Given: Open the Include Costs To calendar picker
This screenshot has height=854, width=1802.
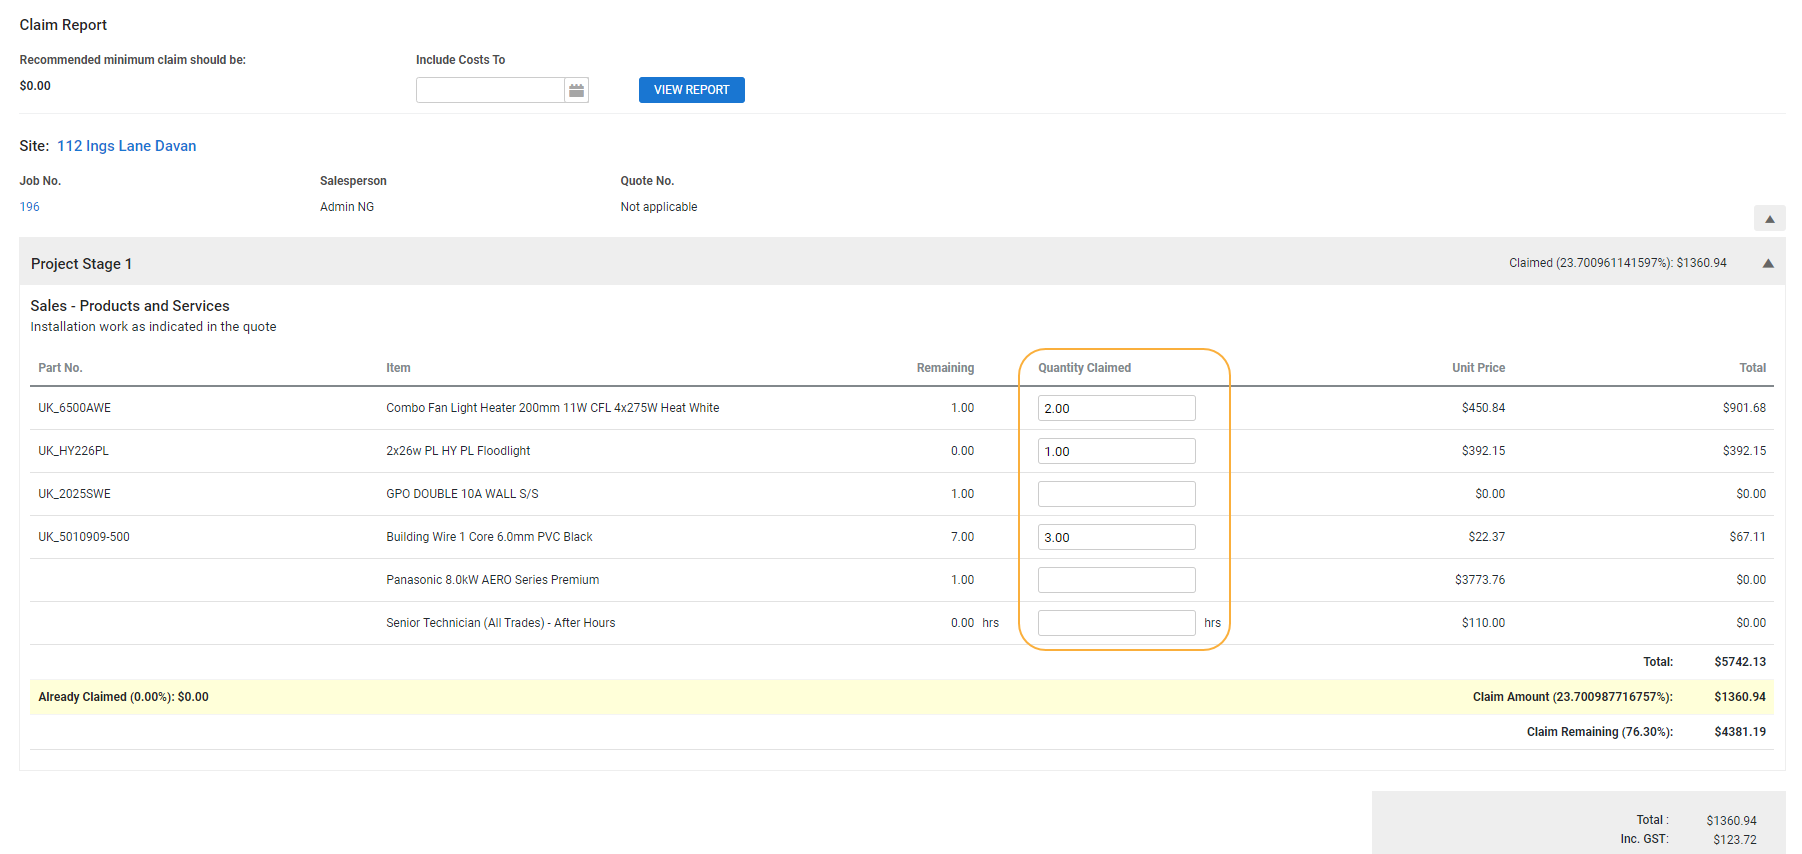Looking at the screenshot, I should (x=576, y=91).
